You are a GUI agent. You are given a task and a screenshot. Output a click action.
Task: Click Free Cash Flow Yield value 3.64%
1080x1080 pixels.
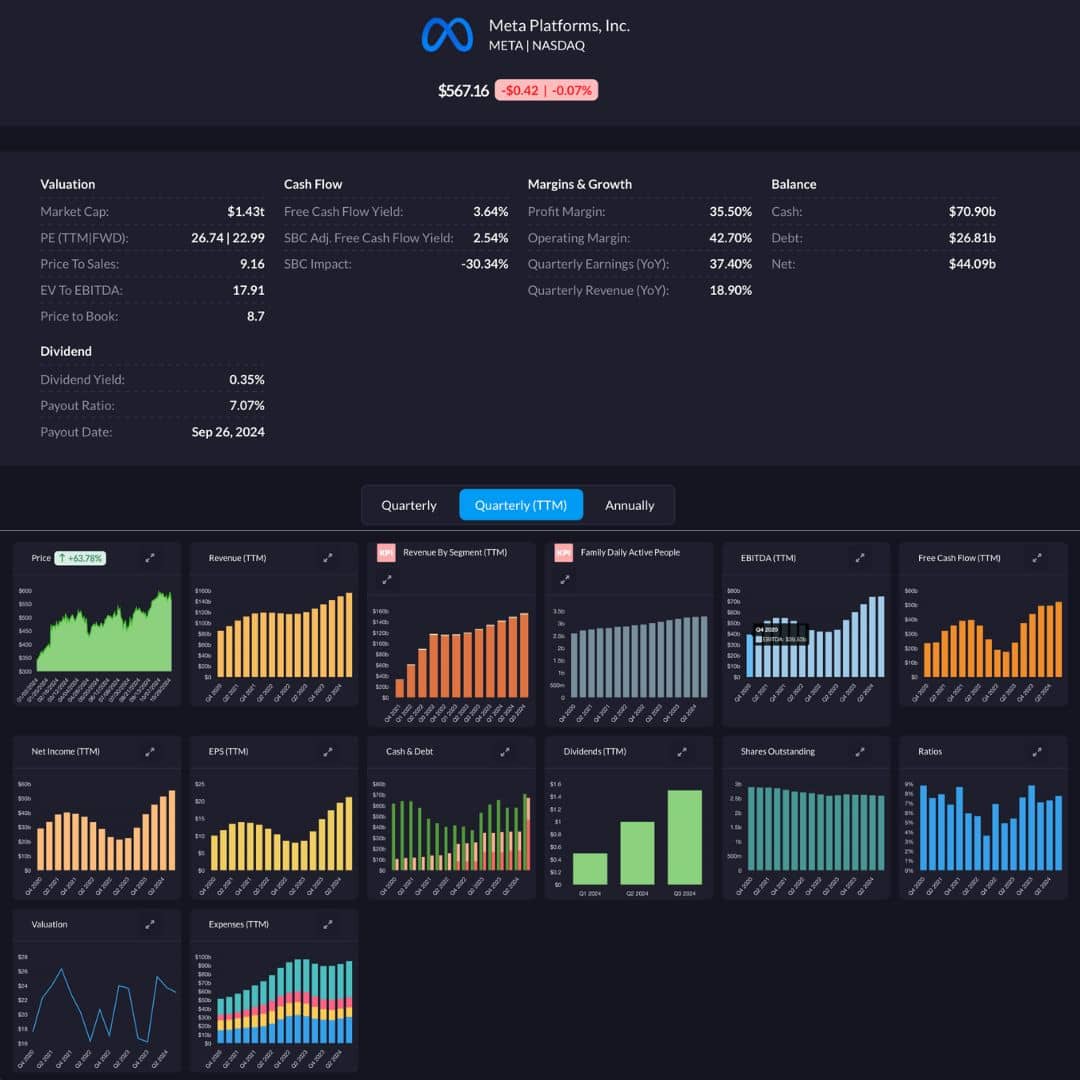pyautogui.click(x=490, y=211)
